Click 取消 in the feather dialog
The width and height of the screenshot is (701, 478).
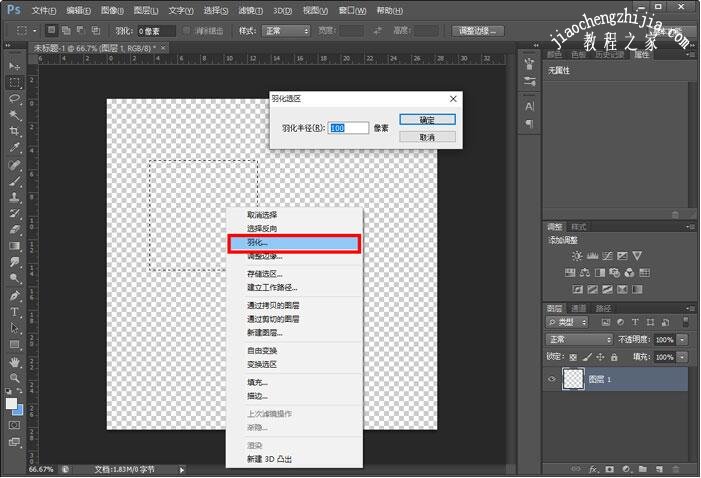[x=427, y=137]
